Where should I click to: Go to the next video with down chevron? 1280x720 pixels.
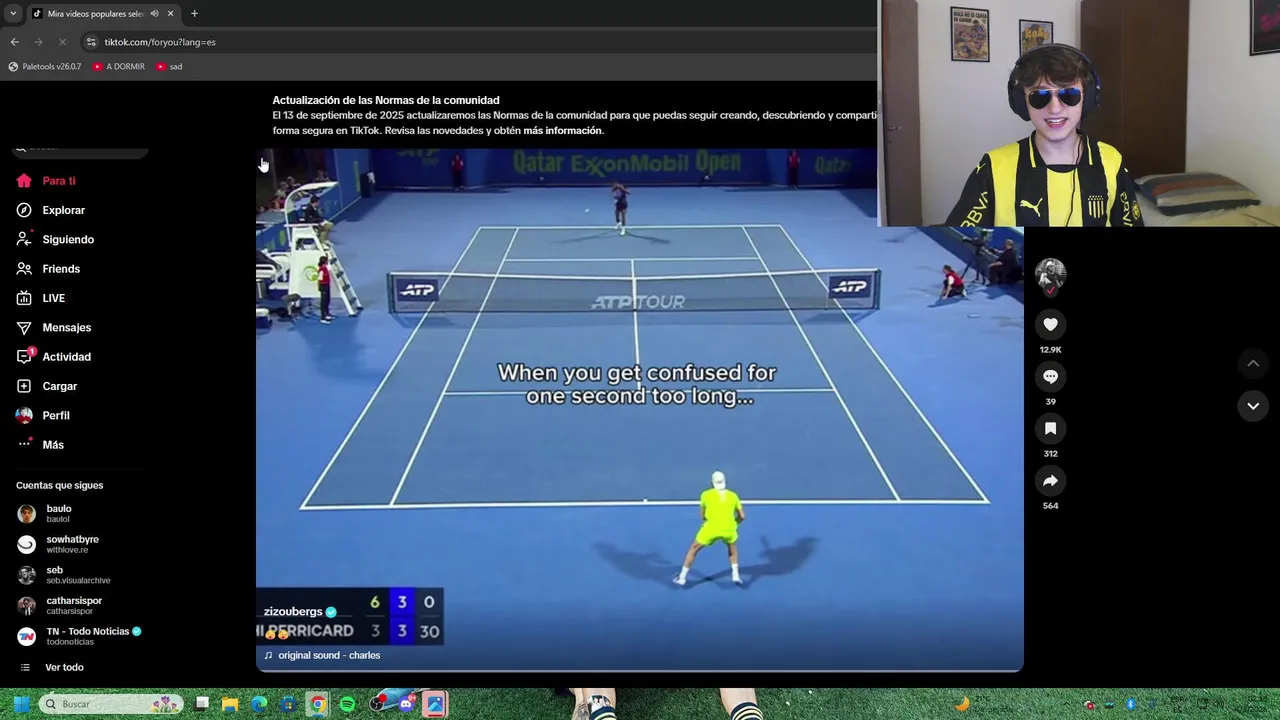[1253, 405]
